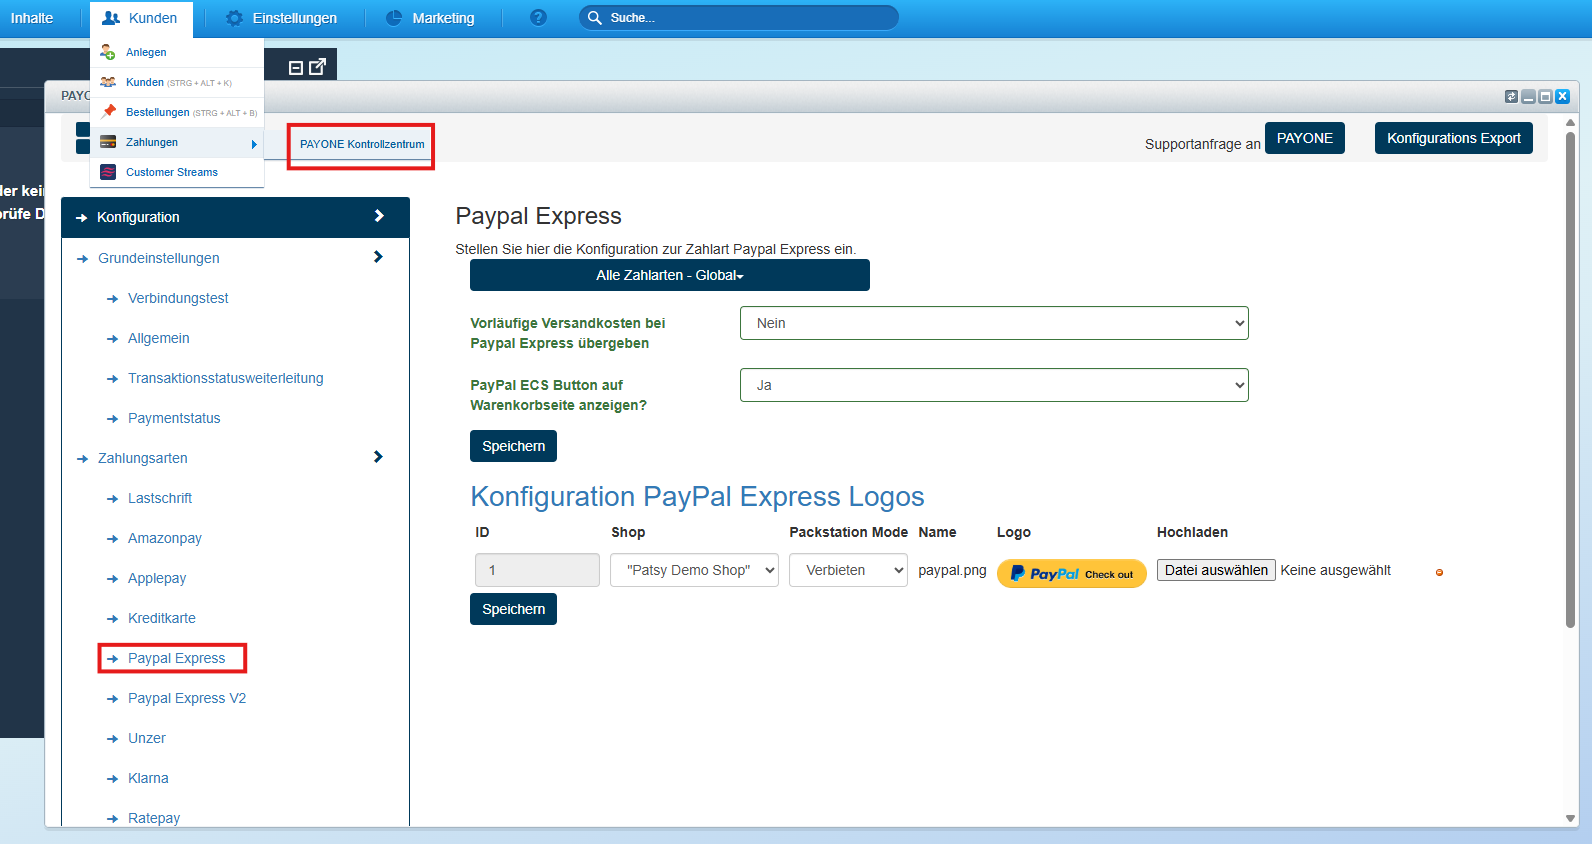1592x844 pixels.
Task: Choose Kunden (STRG+ALT+K) menu entry
Action: [x=177, y=82]
